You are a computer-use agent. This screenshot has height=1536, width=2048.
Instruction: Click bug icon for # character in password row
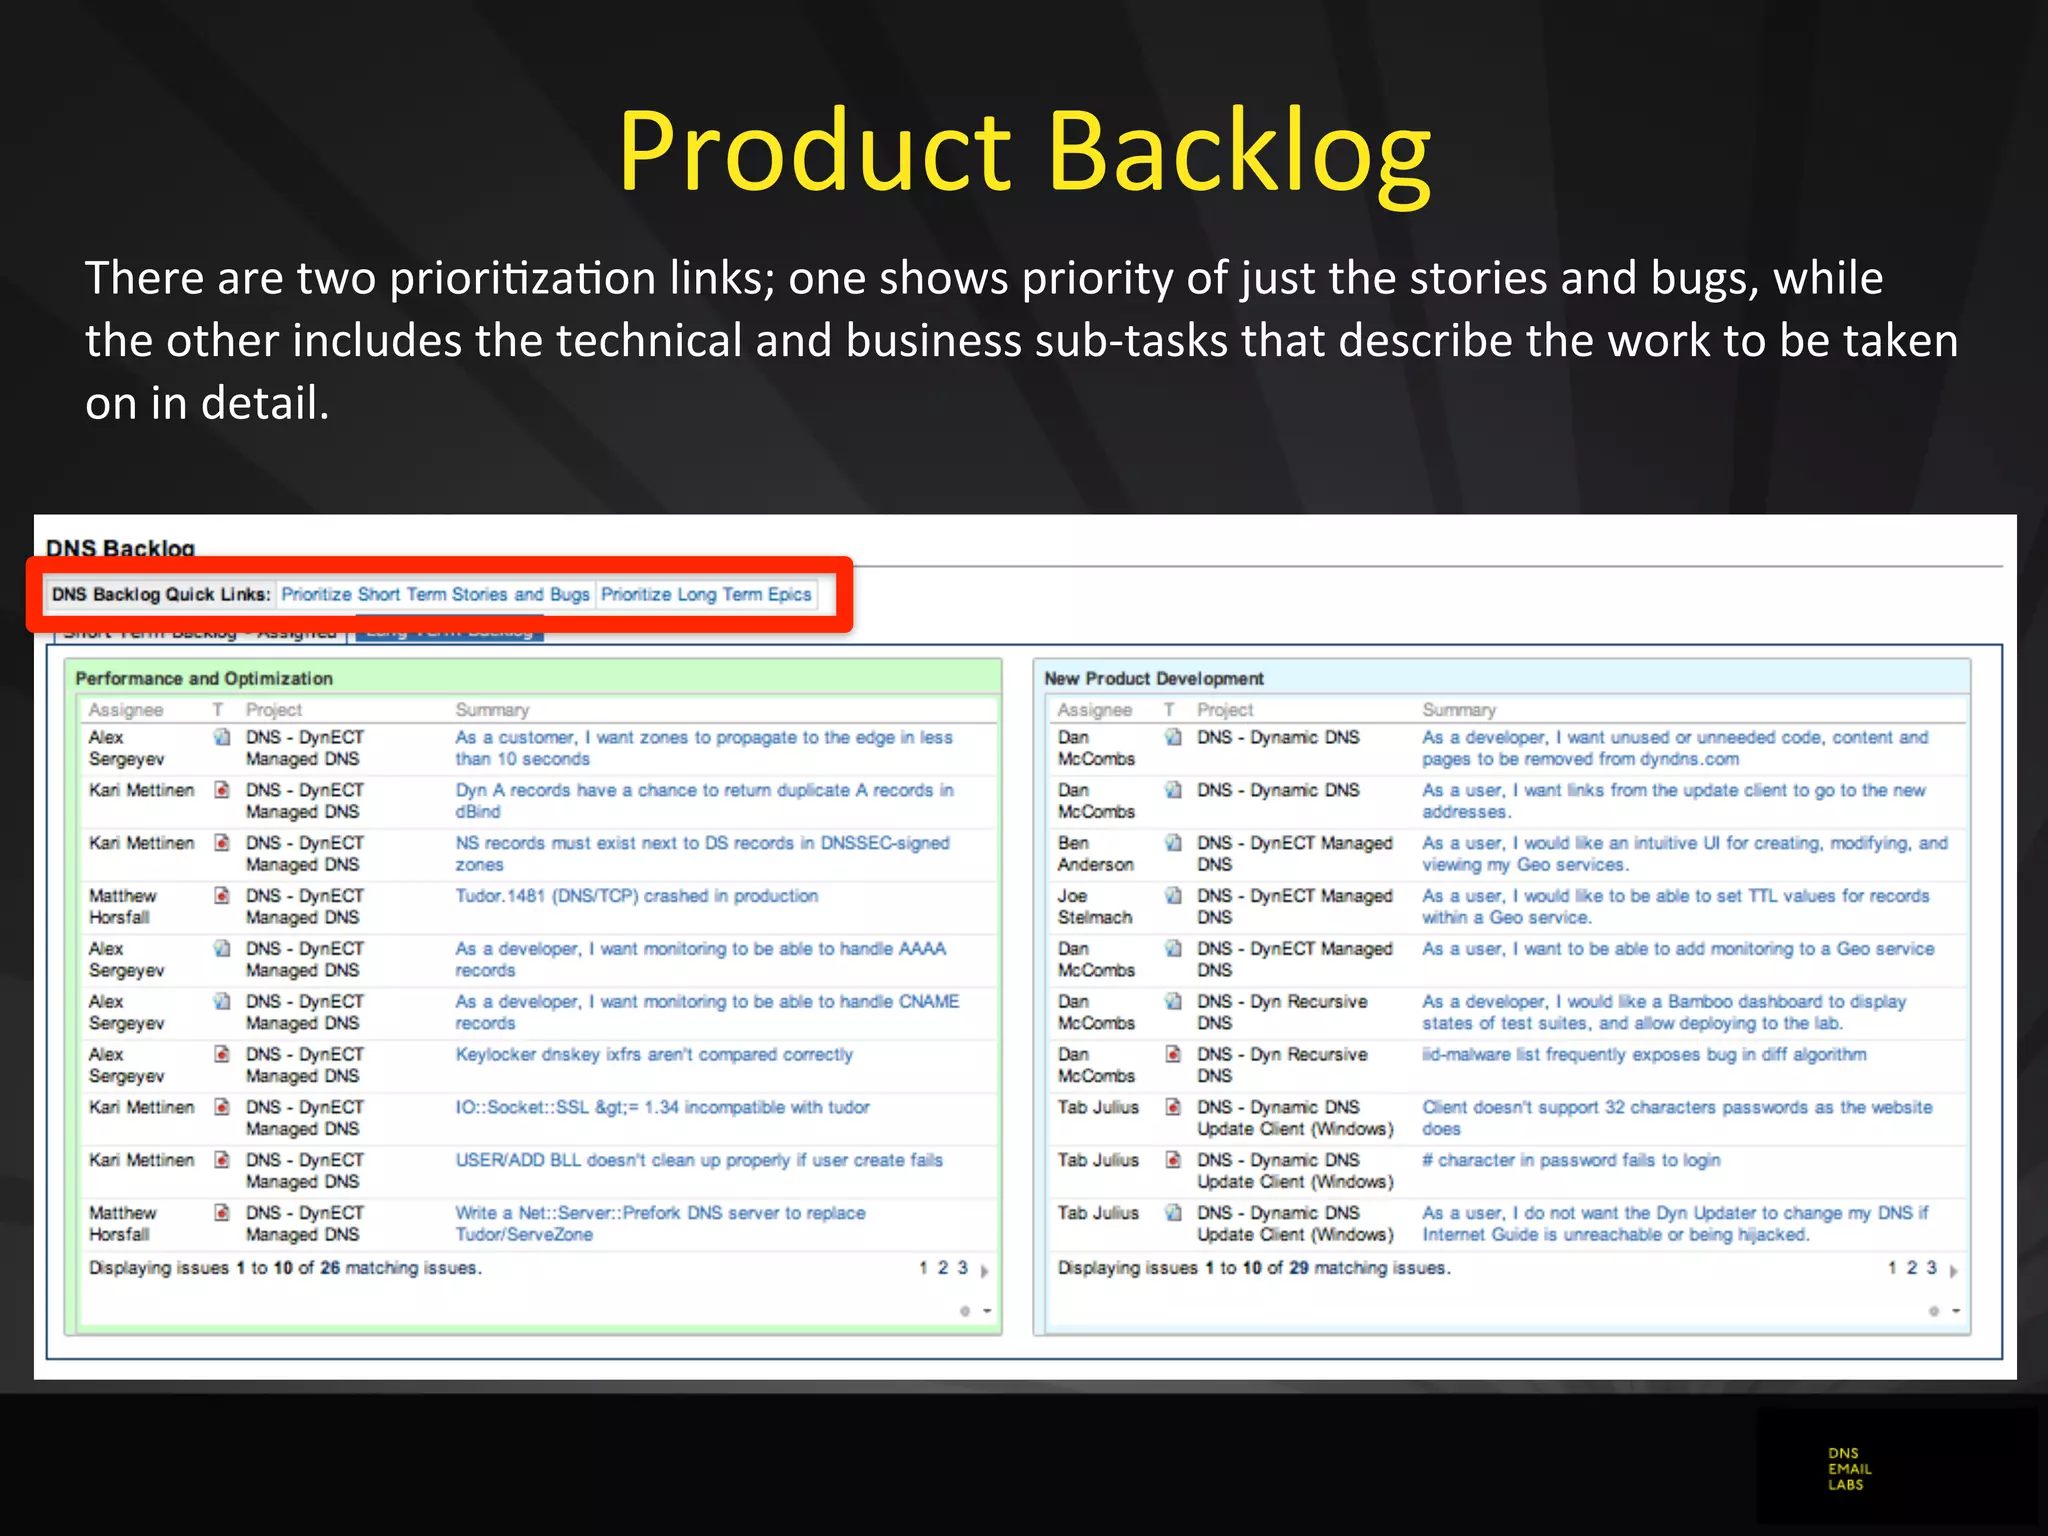(1173, 1160)
